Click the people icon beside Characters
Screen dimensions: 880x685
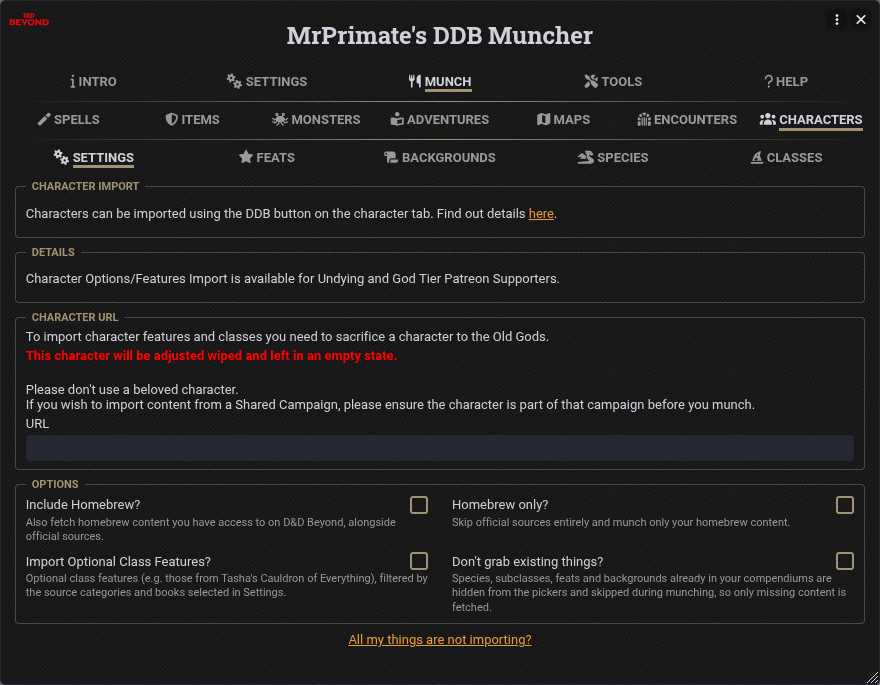click(768, 119)
